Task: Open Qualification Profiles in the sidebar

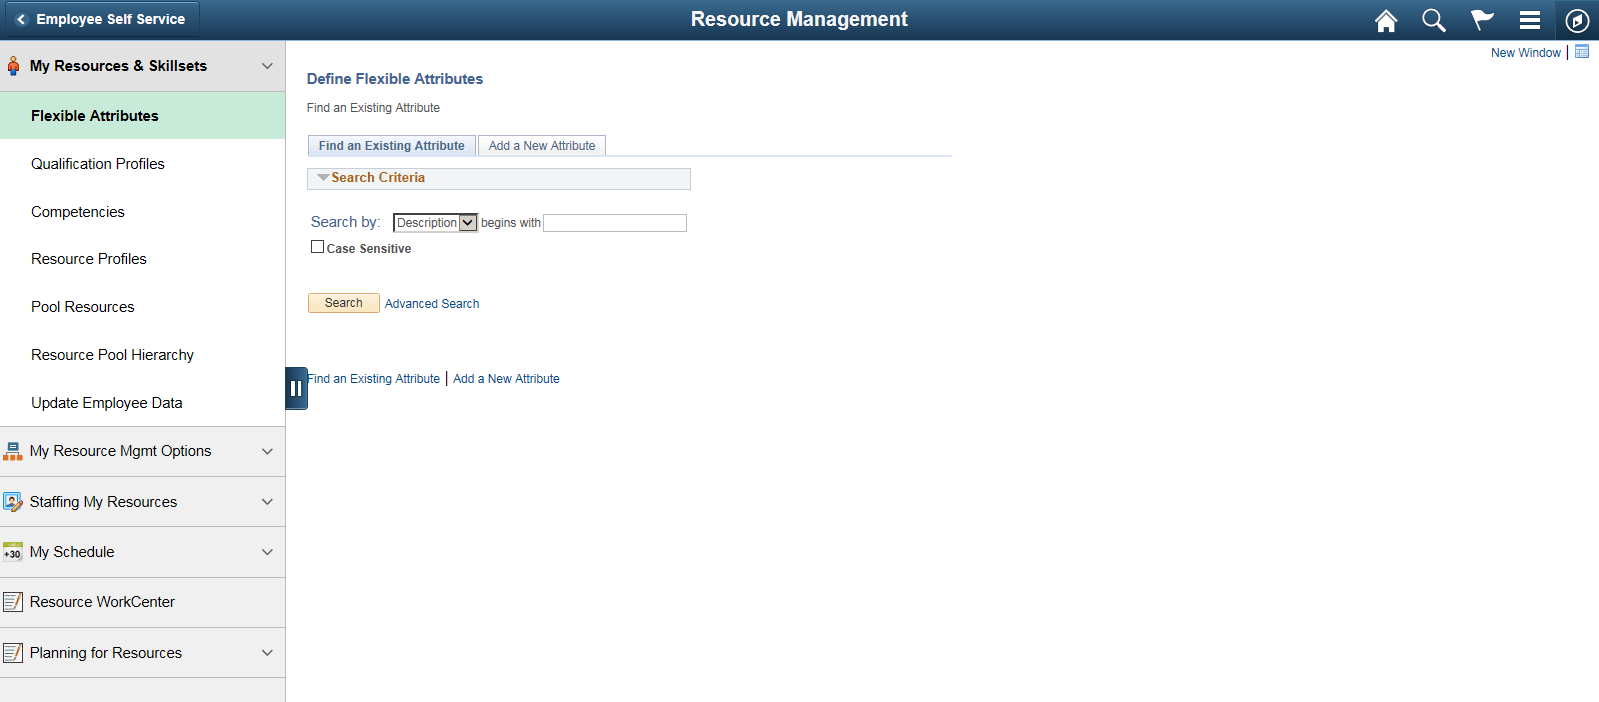Action: [x=143, y=164]
